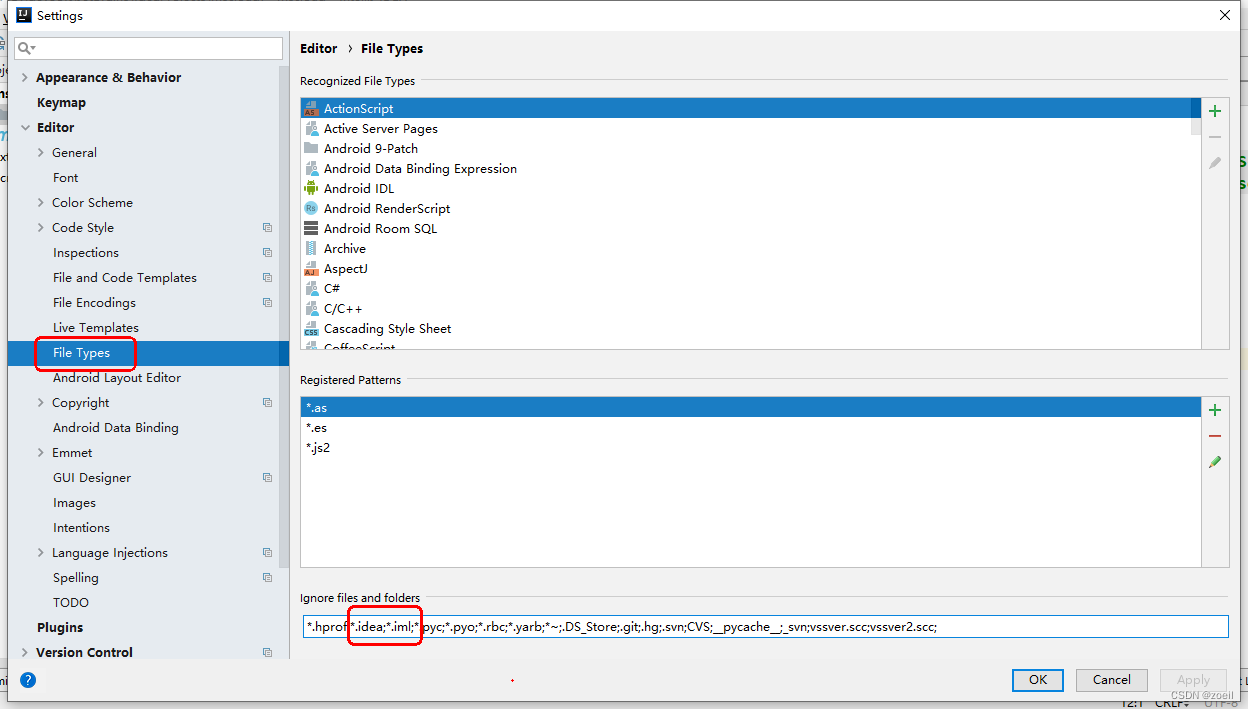Viewport: 1248px width, 709px height.
Task: Click the Android RenderScript icon
Action: (x=311, y=208)
